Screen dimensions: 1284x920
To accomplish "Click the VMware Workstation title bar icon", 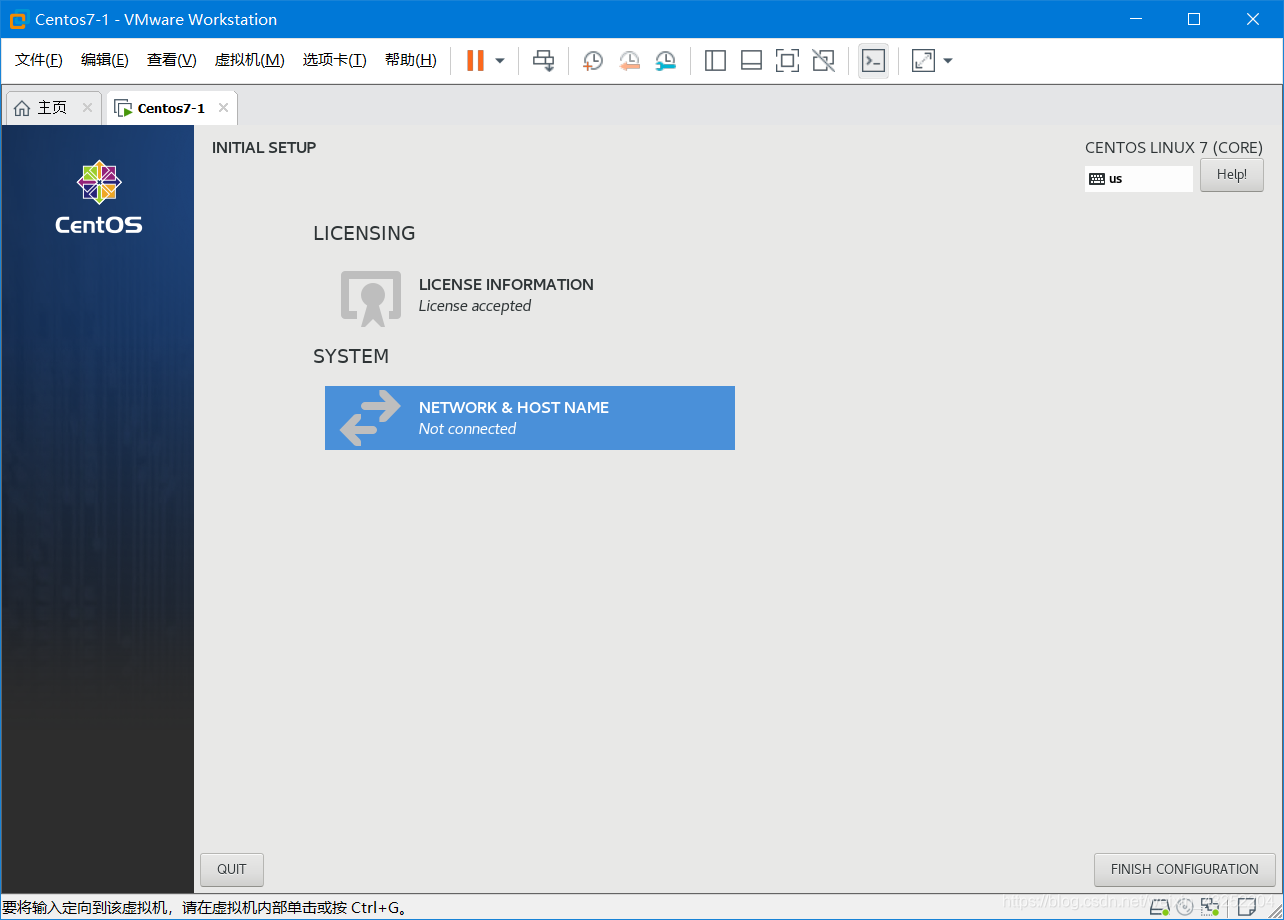I will 18,20.
